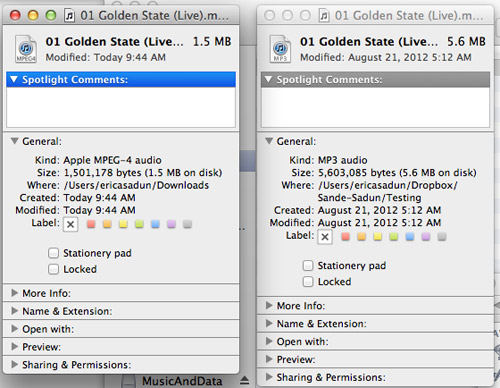The height and width of the screenshot is (388, 500).
Task: Click the MP3 file icon in right window
Action: click(x=280, y=49)
